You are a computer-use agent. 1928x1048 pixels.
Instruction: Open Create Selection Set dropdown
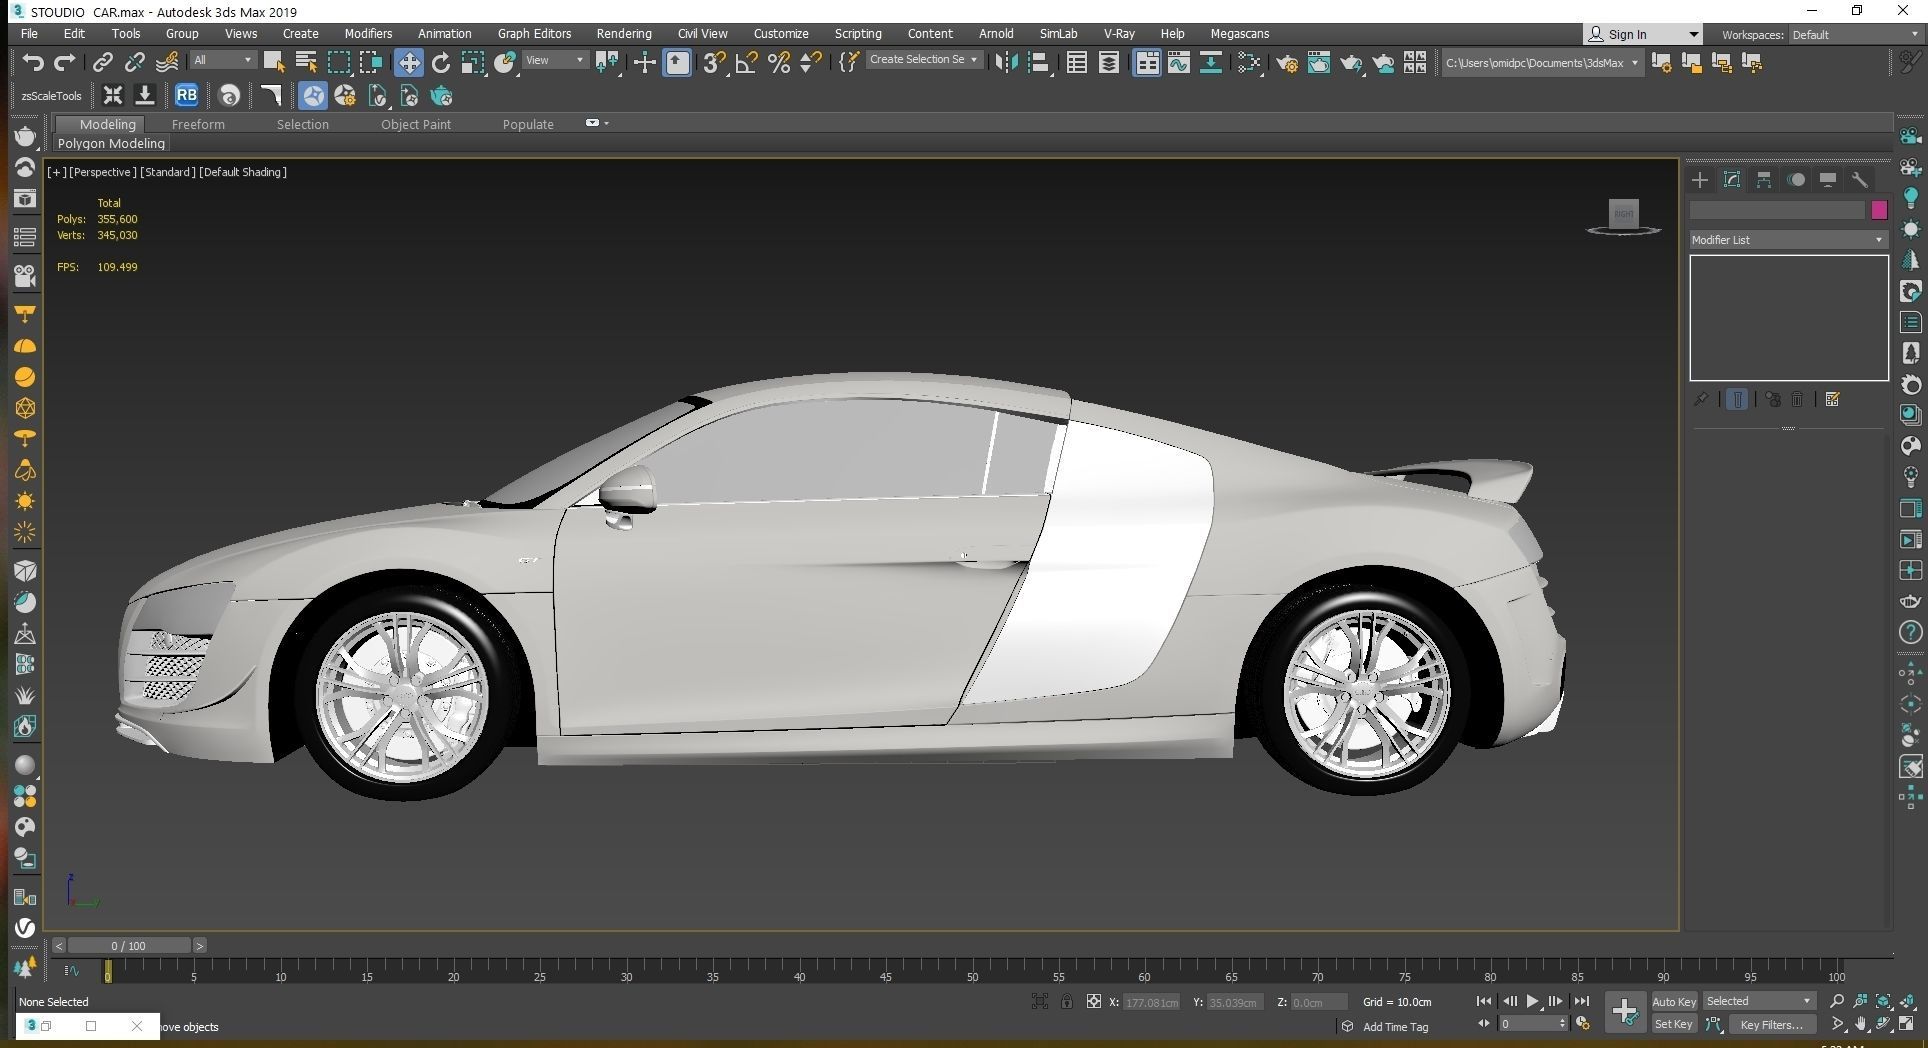pyautogui.click(x=923, y=60)
